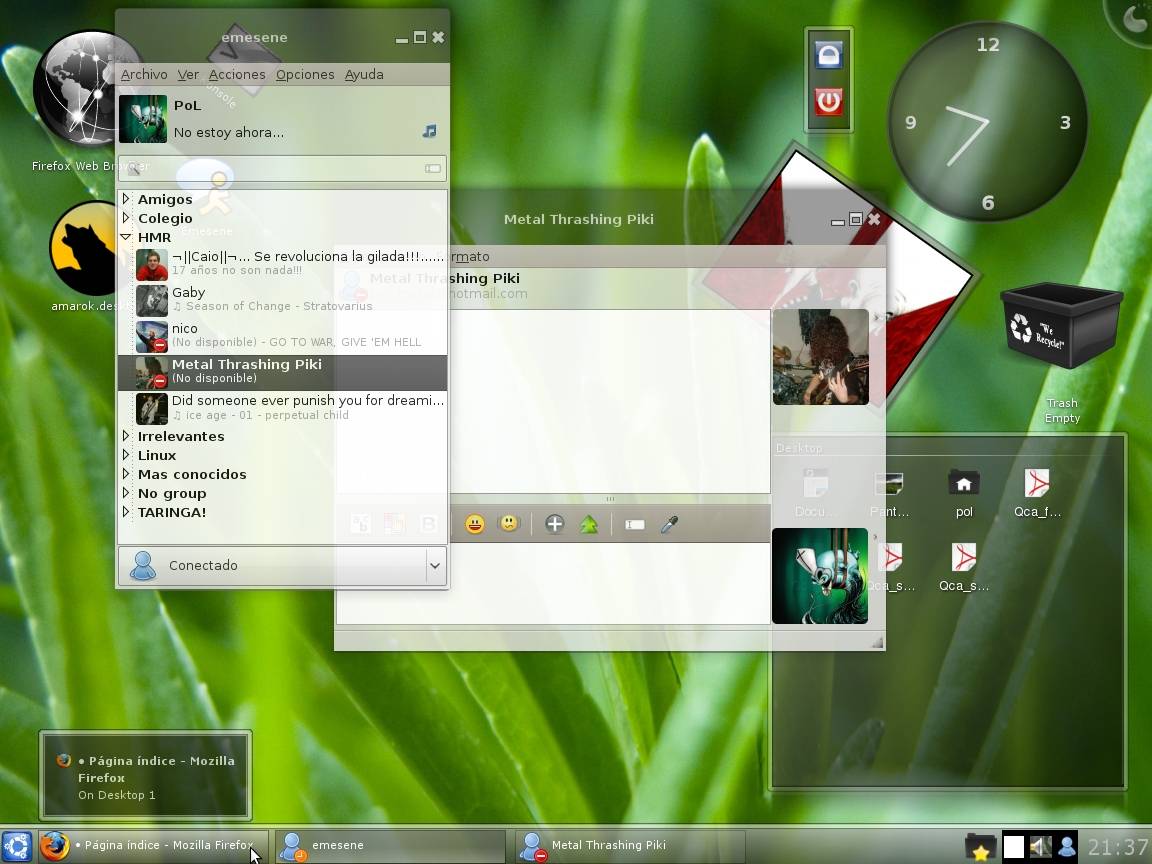
Task: Click the volume speaker tray icon
Action: pyautogui.click(x=1040, y=847)
